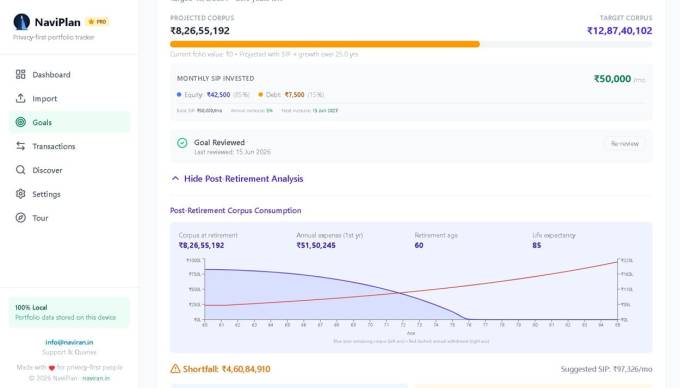This screenshot has height=388, width=680.
Task: Click the Goals target icon
Action: tap(20, 122)
